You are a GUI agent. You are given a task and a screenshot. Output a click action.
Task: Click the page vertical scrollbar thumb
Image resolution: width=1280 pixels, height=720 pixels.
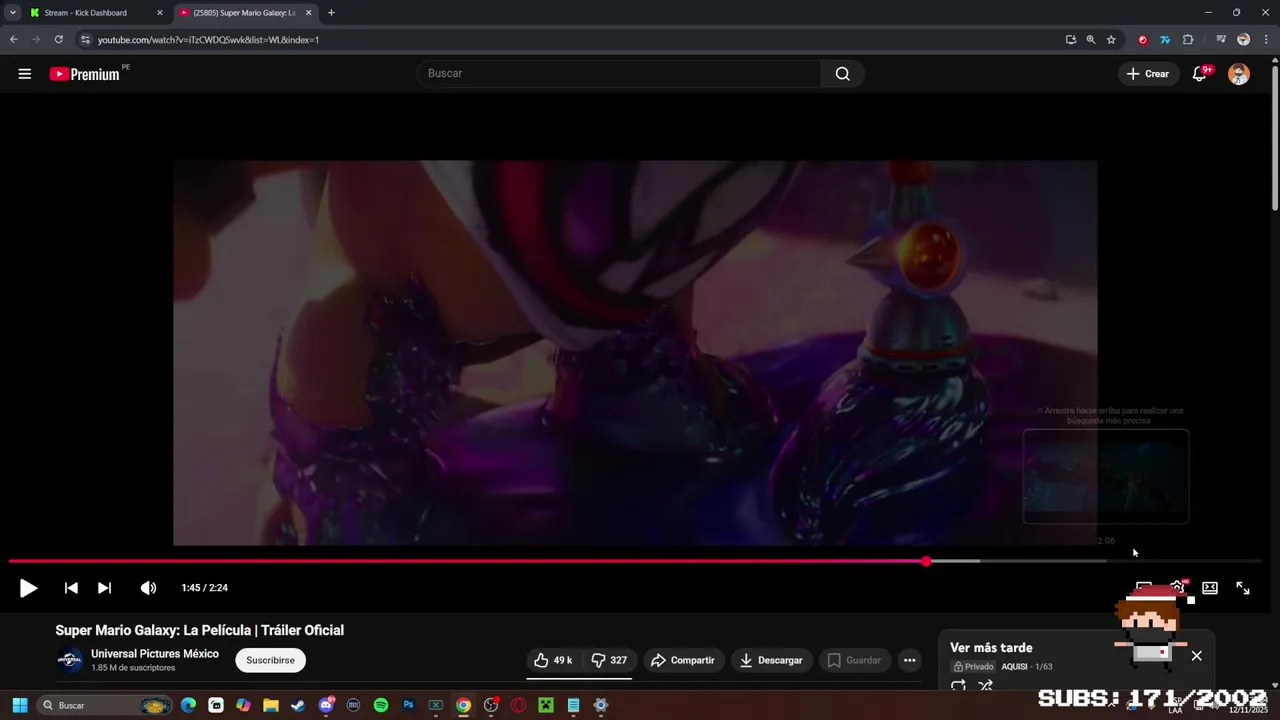click(1275, 138)
